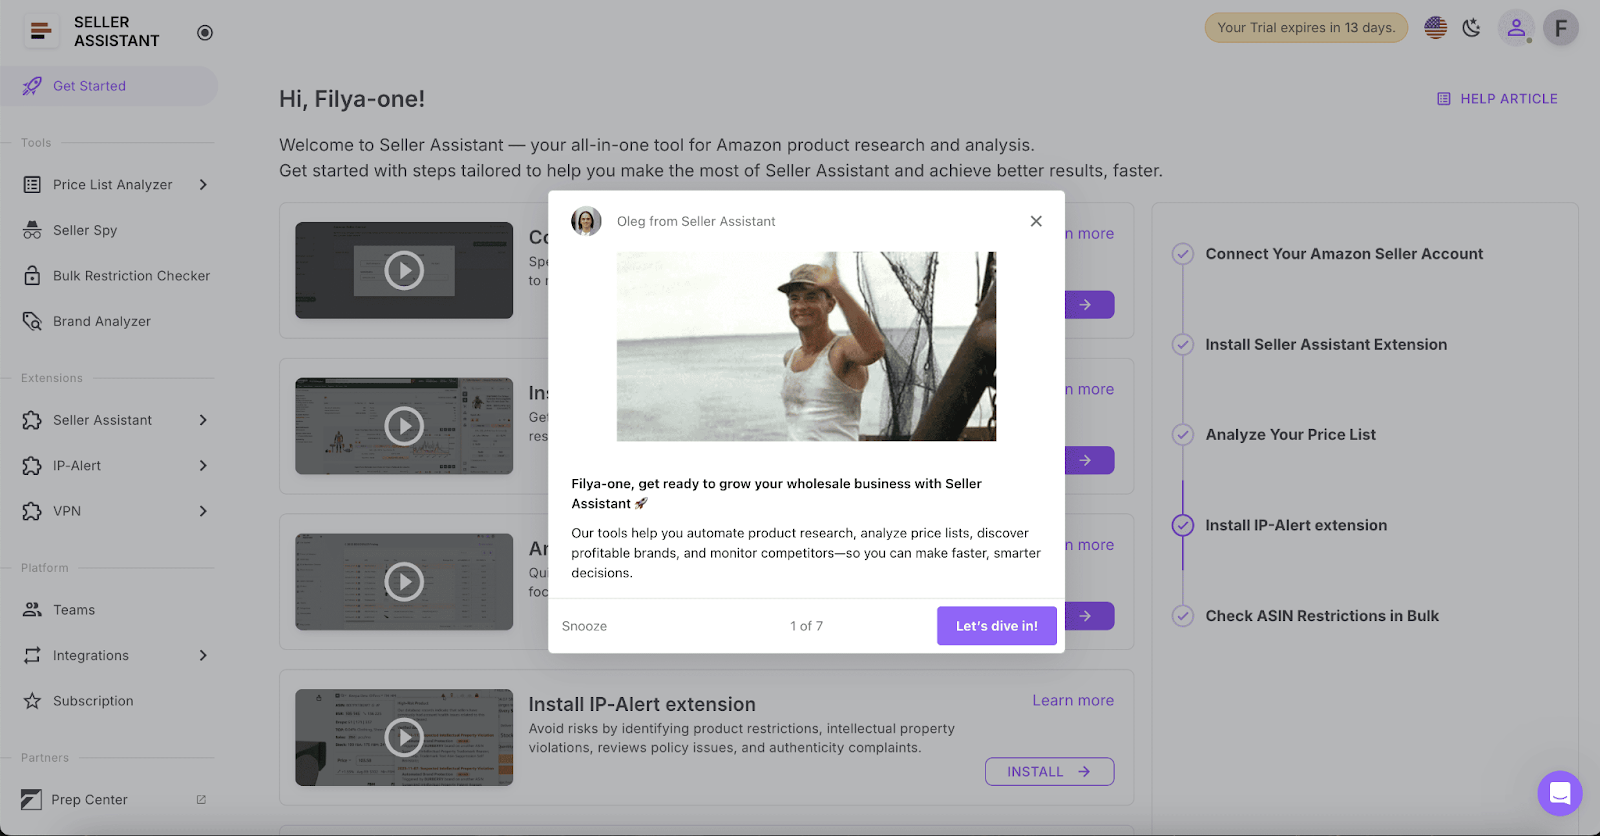Click the Let's dive in! button
Screen dimensions: 1600x836
pyautogui.click(x=997, y=626)
